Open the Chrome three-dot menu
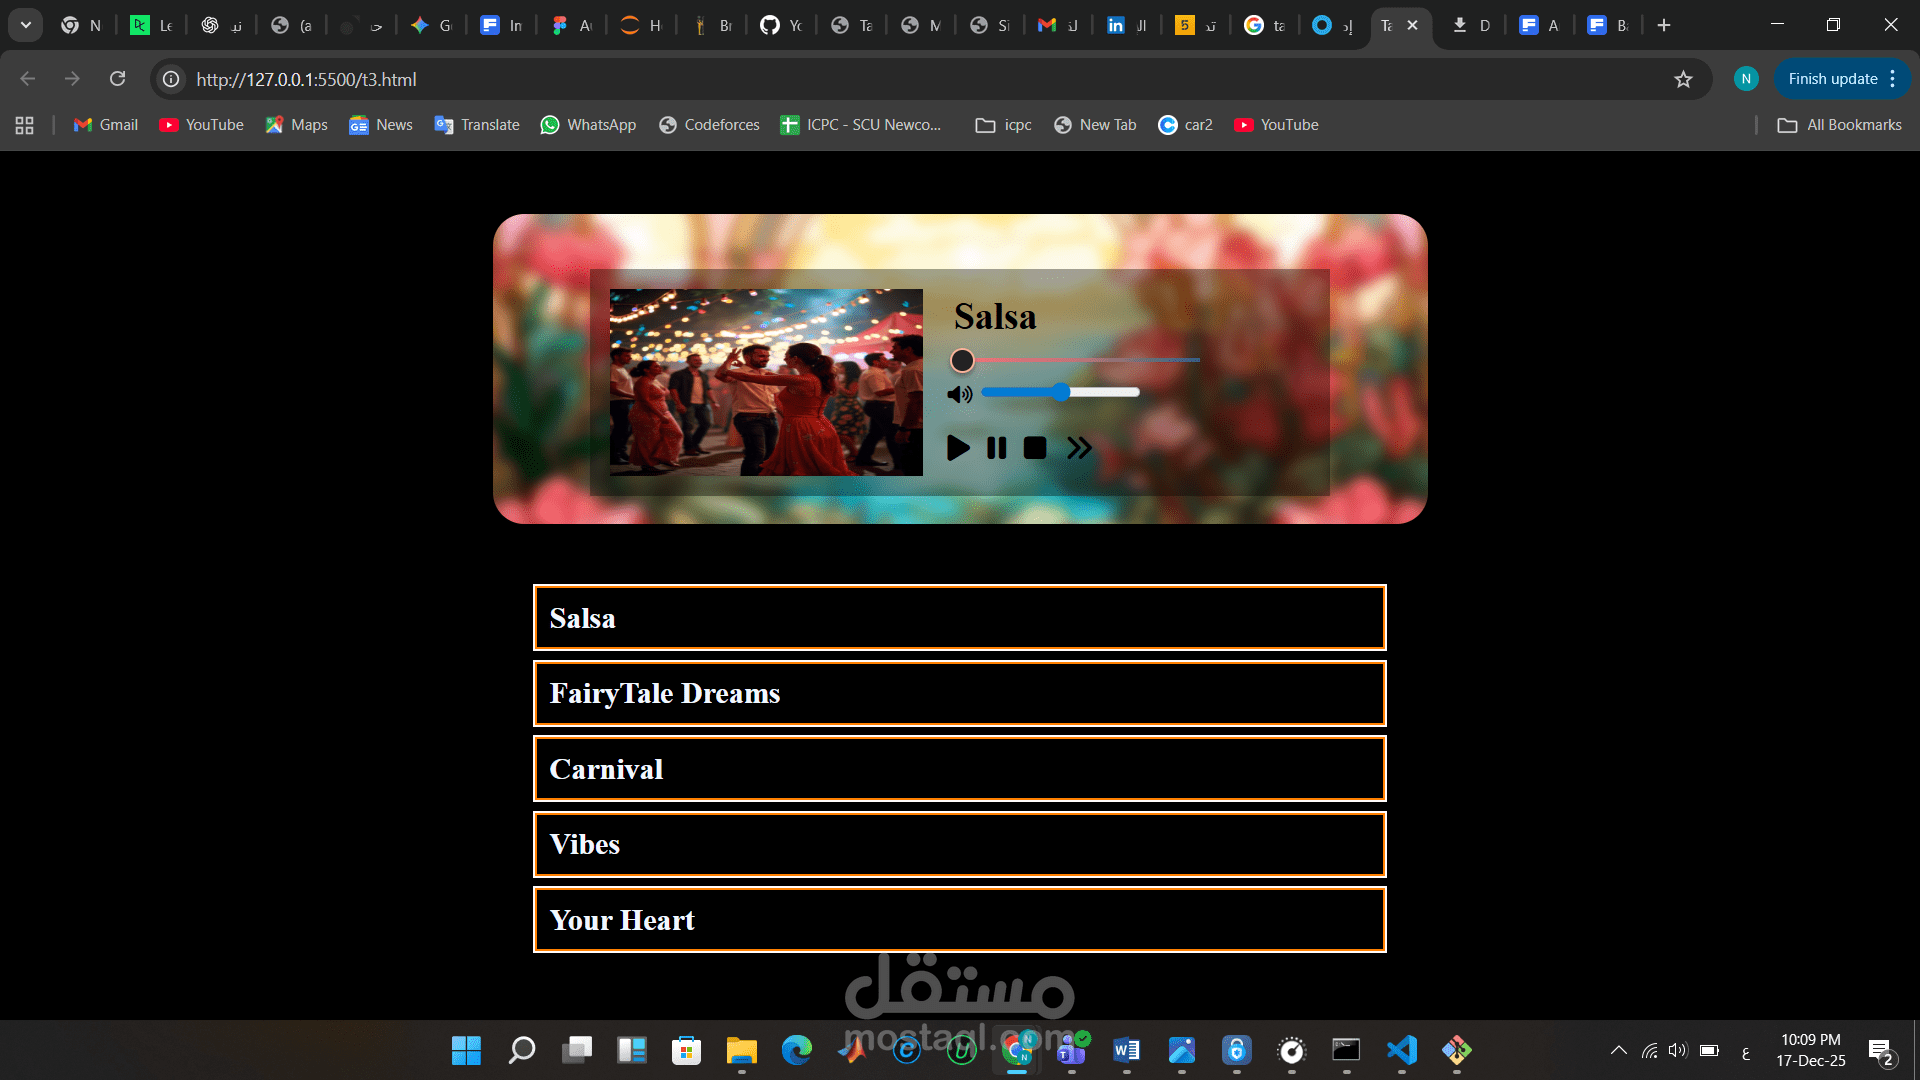Screen dimensions: 1920x1080 [1893, 79]
